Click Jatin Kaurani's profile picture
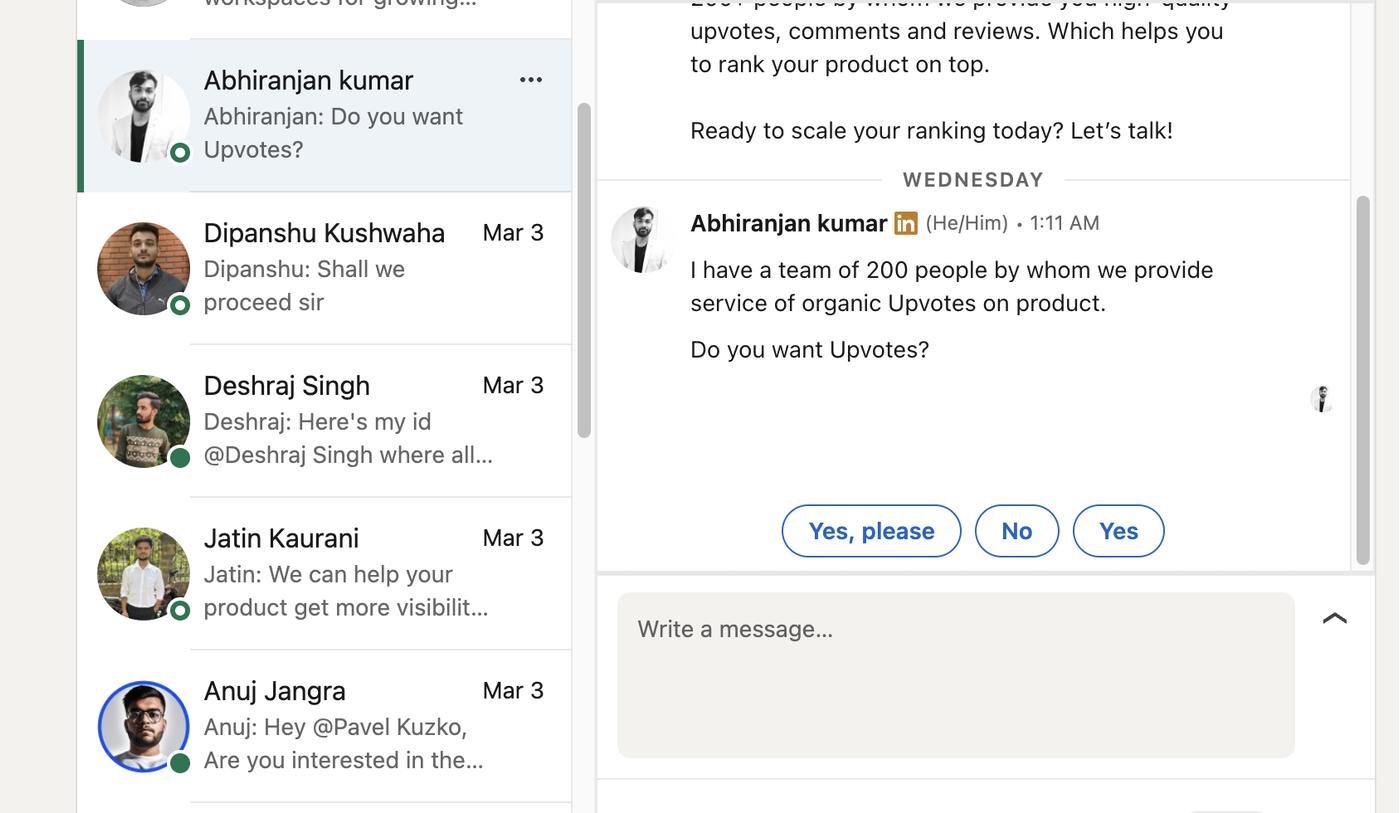Screen dimensions: 1400x813 (x=143, y=574)
